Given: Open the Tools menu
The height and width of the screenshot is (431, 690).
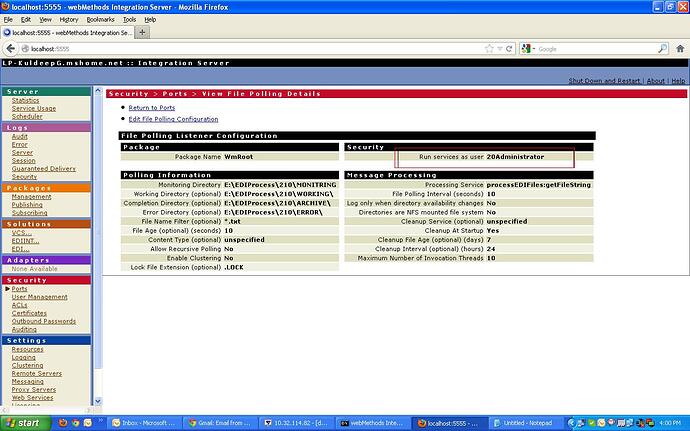Looking at the screenshot, I should (x=129, y=19).
